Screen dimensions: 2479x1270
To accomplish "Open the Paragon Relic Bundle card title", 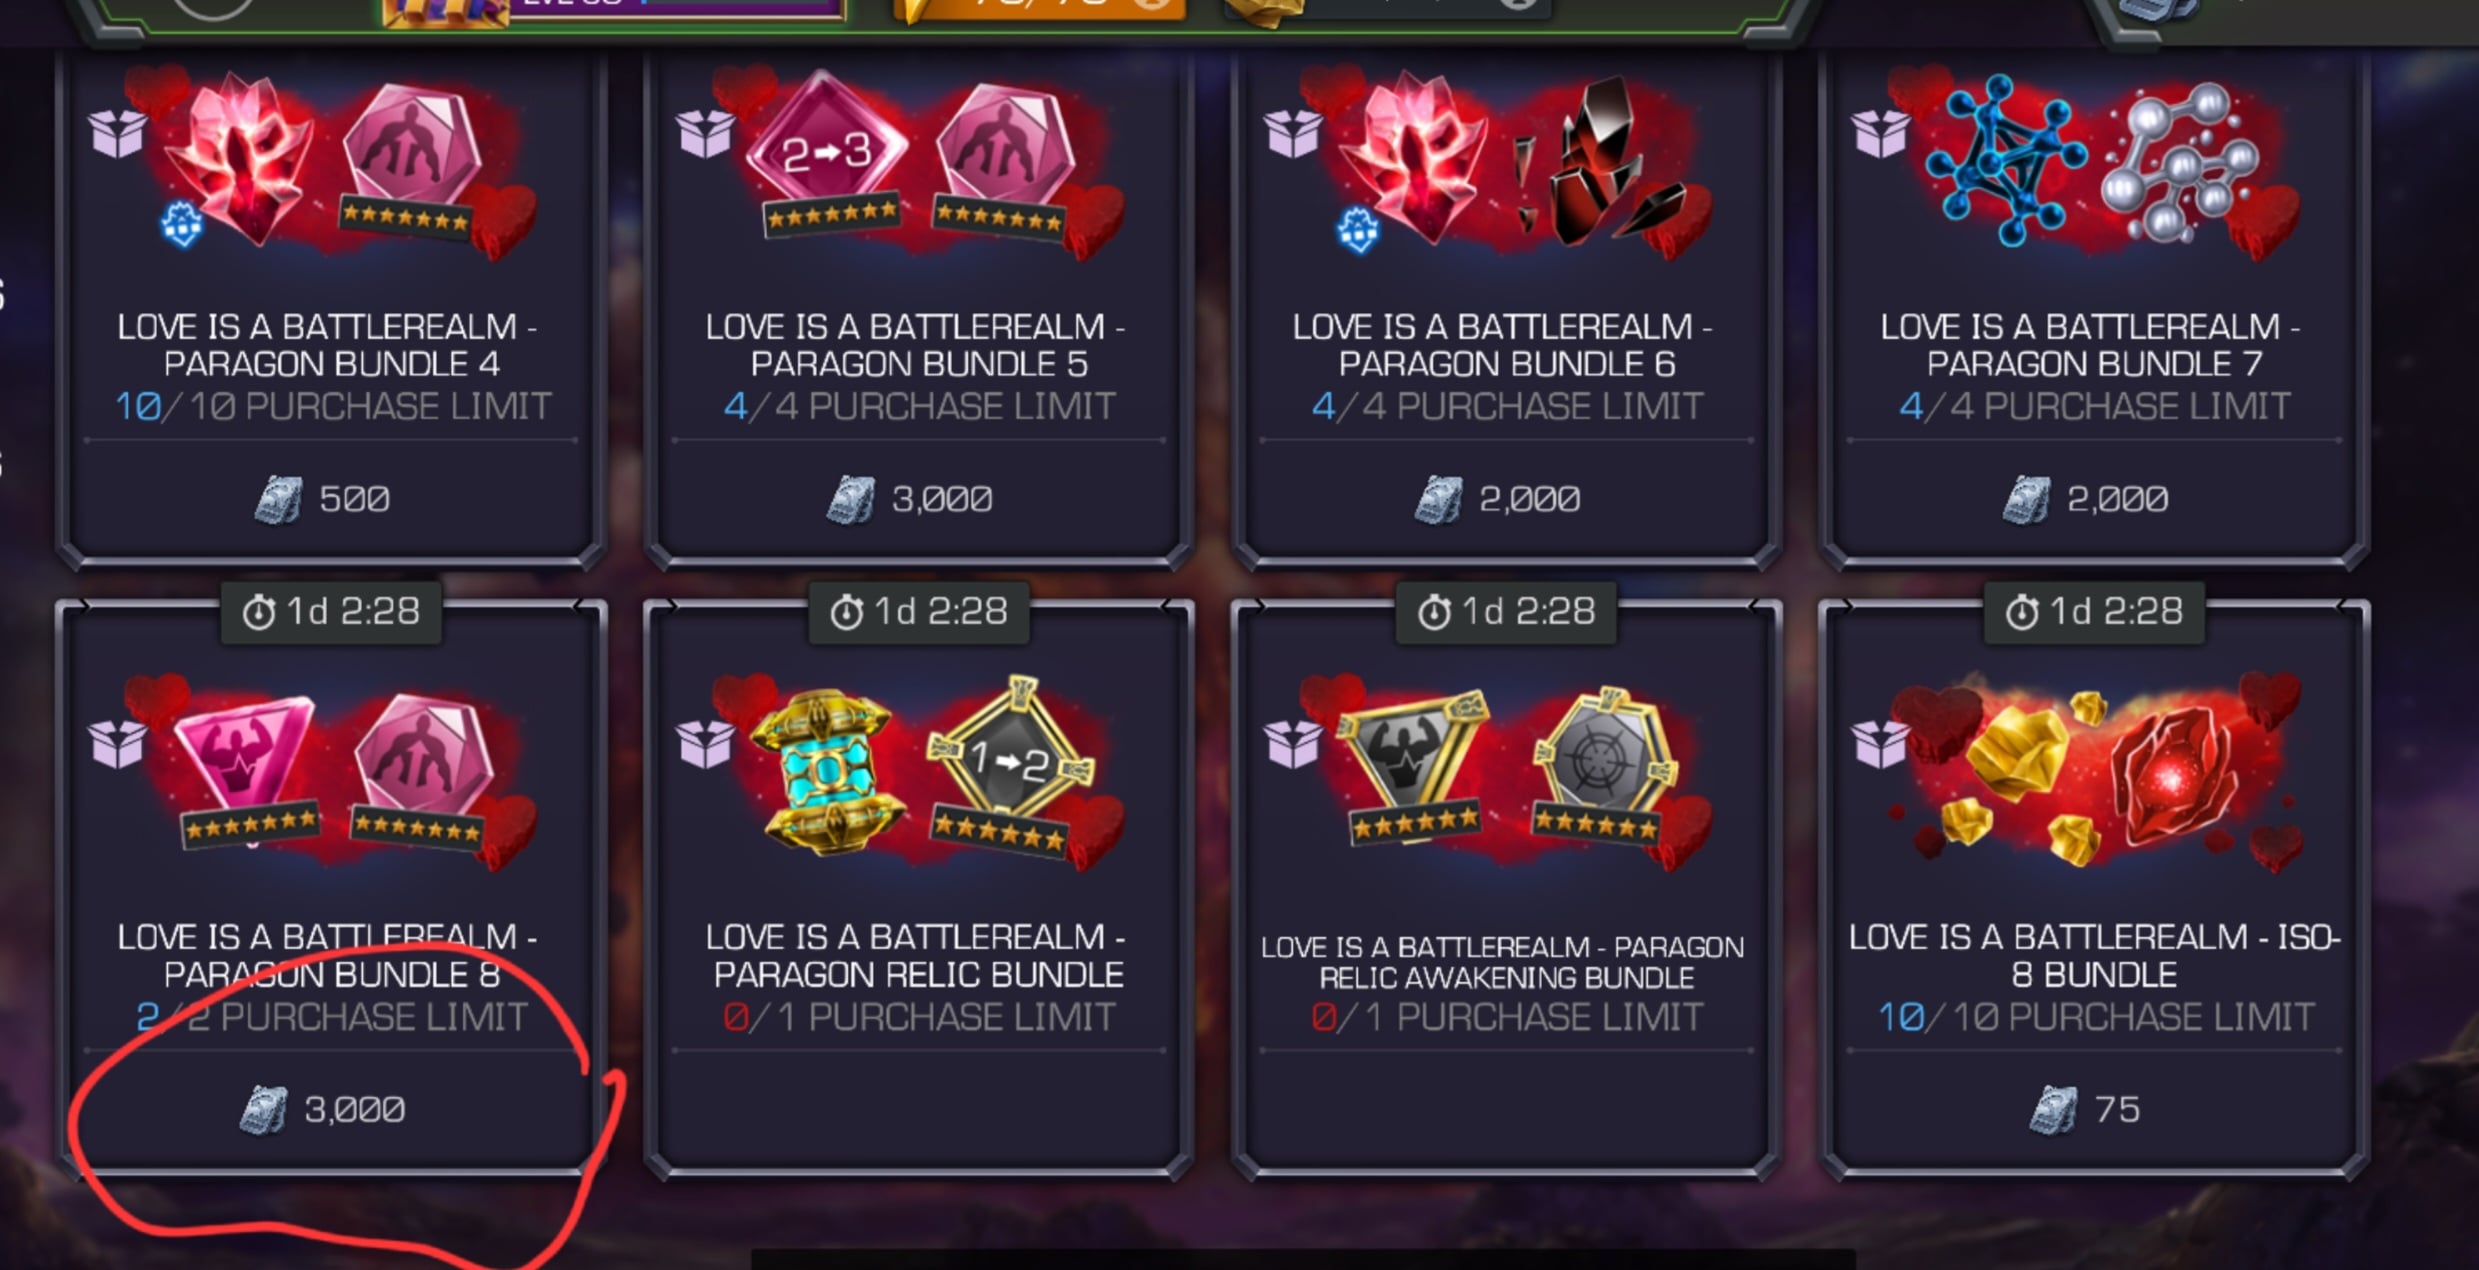I will [917, 955].
